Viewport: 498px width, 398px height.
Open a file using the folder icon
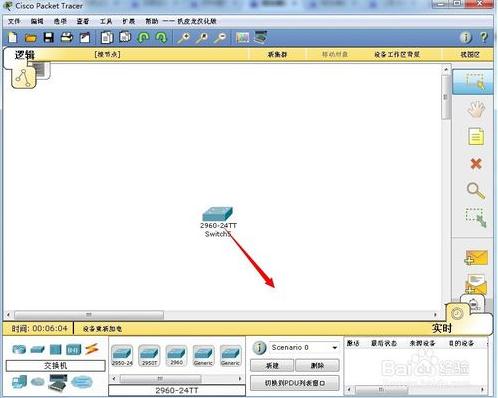point(30,38)
